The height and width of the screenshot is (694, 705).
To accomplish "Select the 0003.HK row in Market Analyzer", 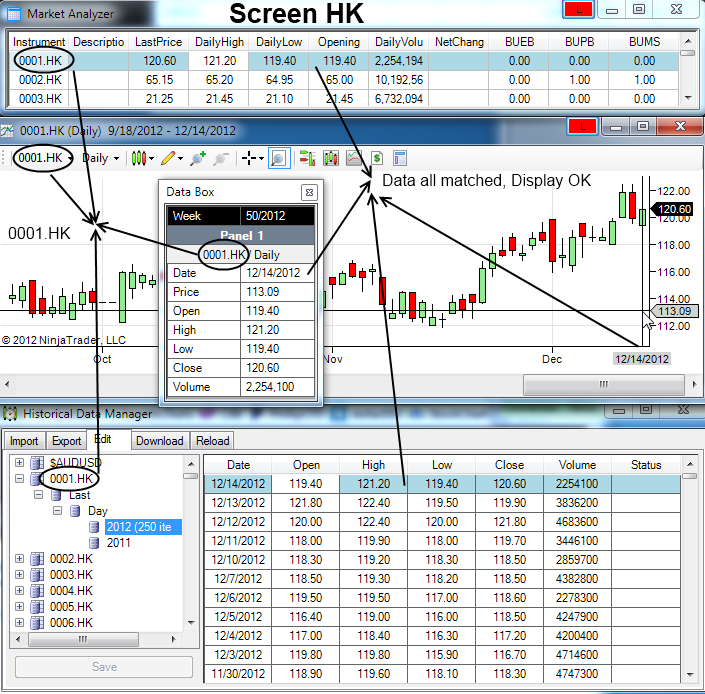I will (344, 99).
